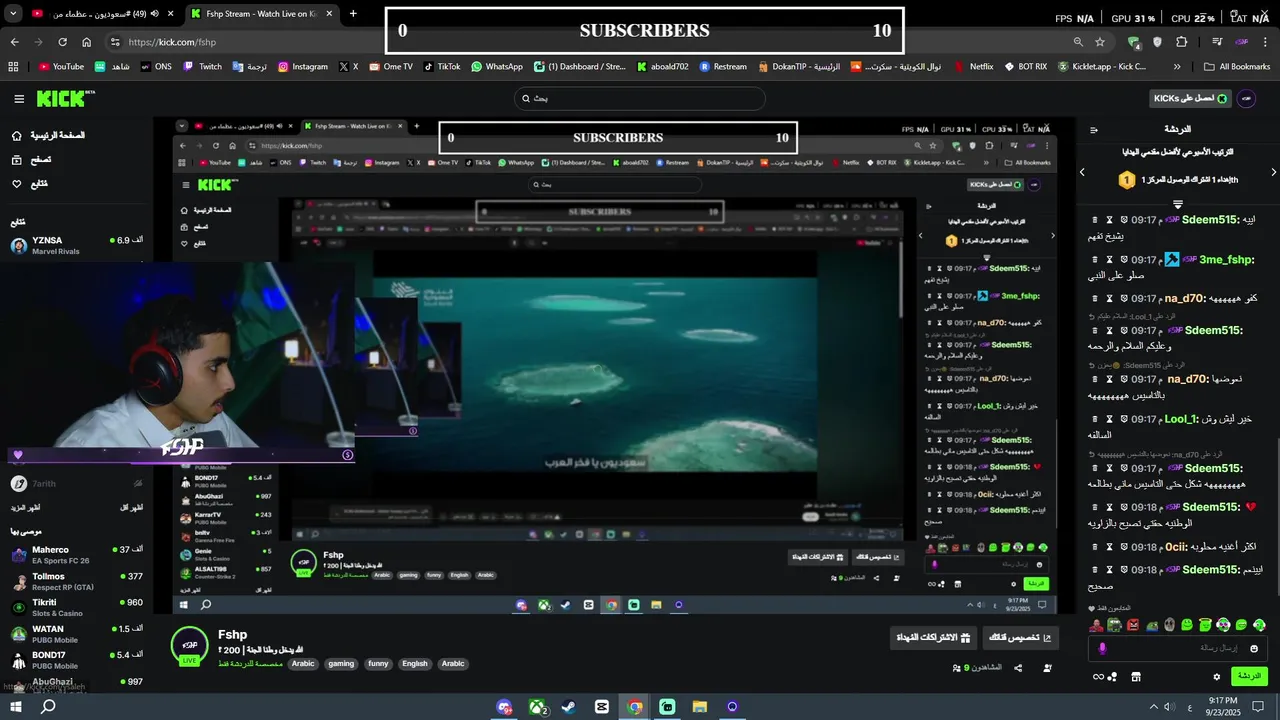Viewport: 1280px width, 720px height.
Task: Bookmark this page with star icon
Action: click(1100, 42)
